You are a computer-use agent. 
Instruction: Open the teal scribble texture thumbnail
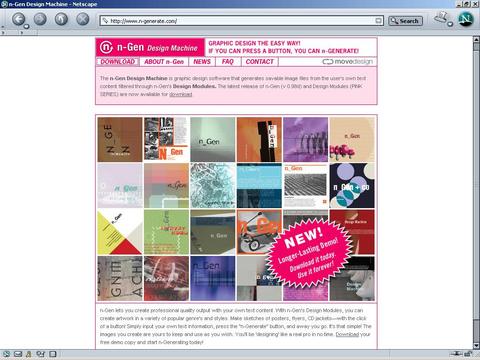pyautogui.click(x=213, y=186)
